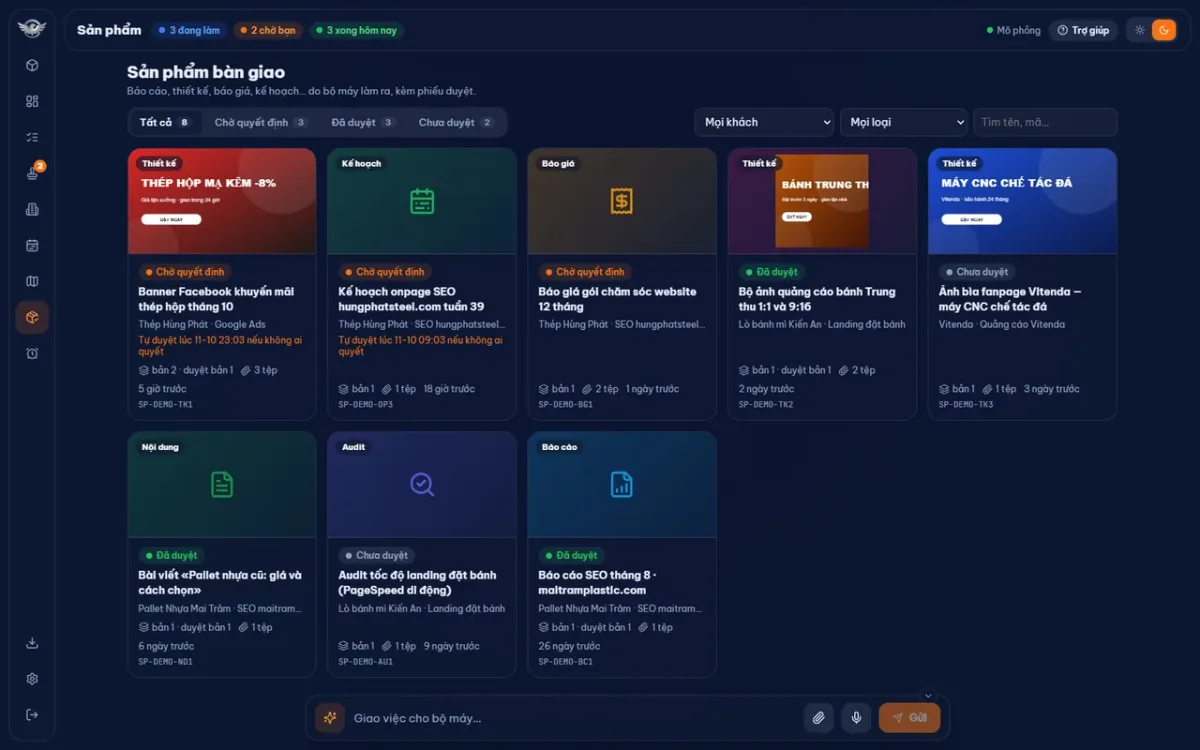Open the "THÉP HỘP MẠ KẼM -8%" banner thumbnail

[222, 201]
